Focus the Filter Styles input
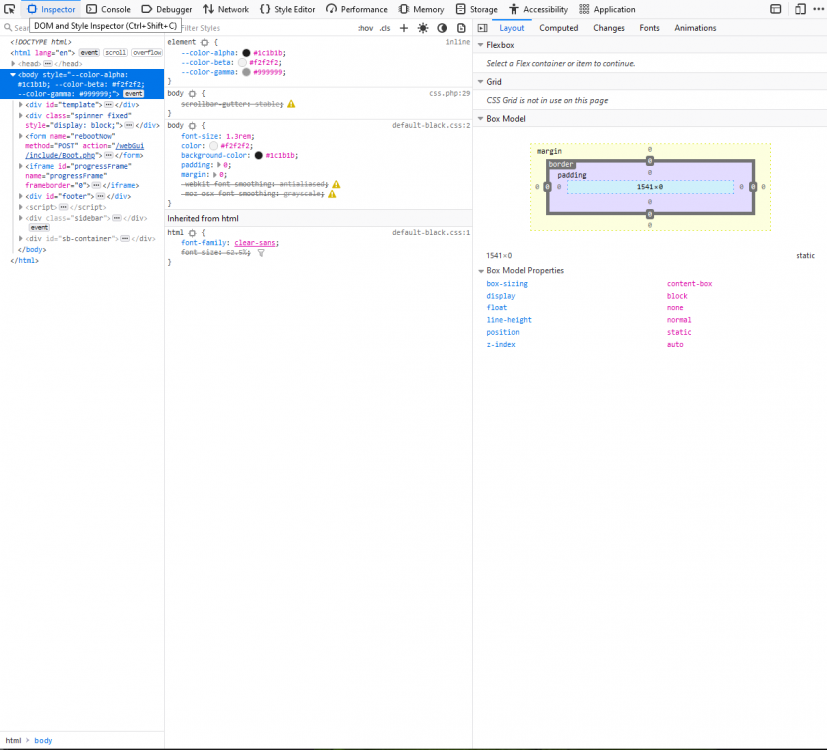827x750 pixels. [266, 28]
